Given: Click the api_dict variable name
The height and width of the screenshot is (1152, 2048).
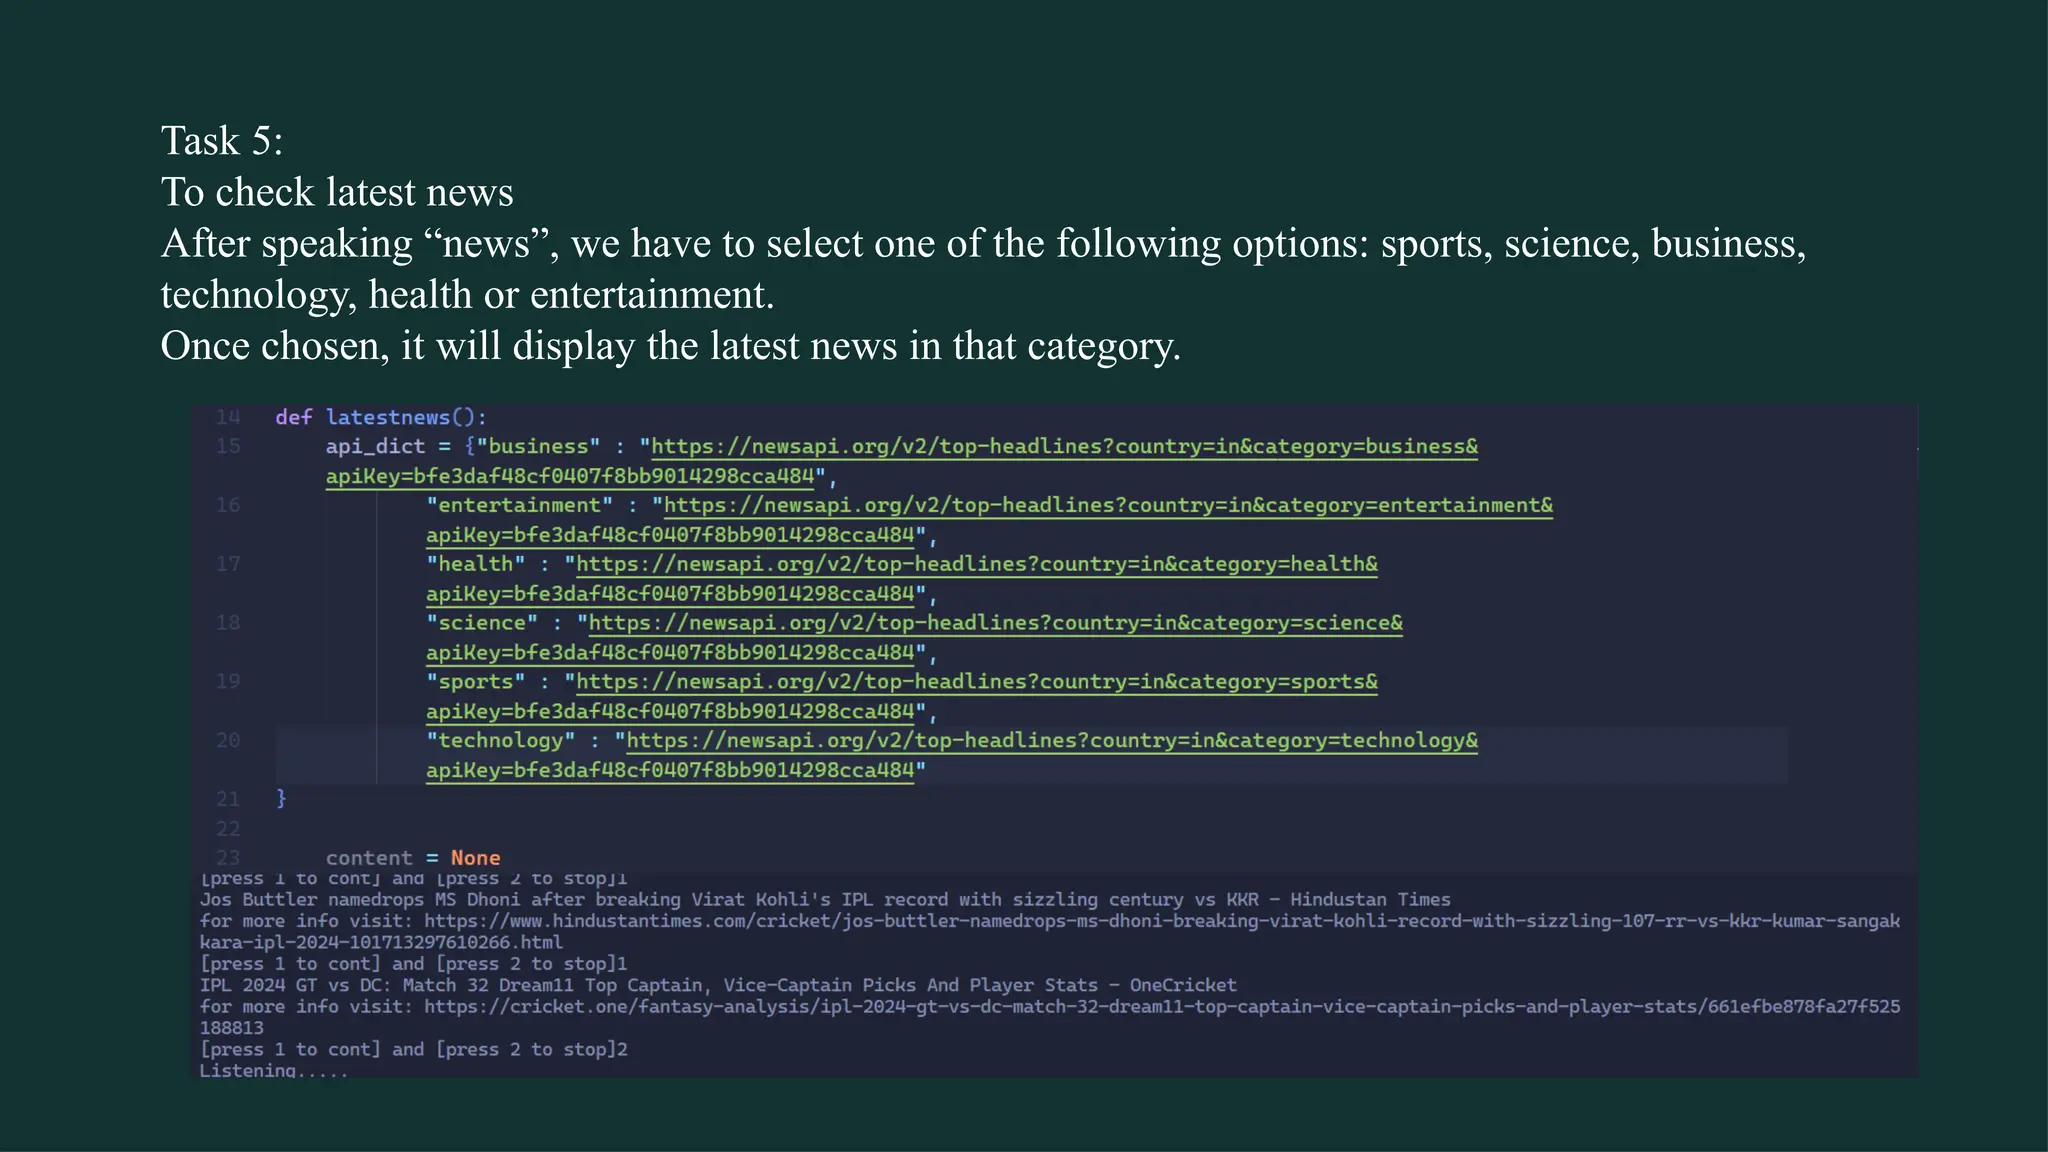Looking at the screenshot, I should pyautogui.click(x=375, y=447).
